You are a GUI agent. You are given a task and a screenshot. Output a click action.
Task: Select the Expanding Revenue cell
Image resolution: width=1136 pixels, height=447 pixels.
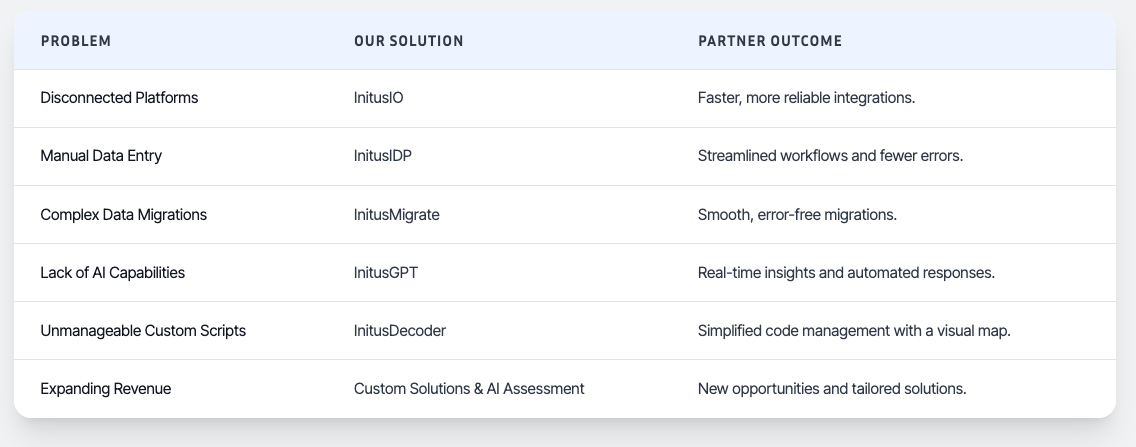tap(105, 388)
